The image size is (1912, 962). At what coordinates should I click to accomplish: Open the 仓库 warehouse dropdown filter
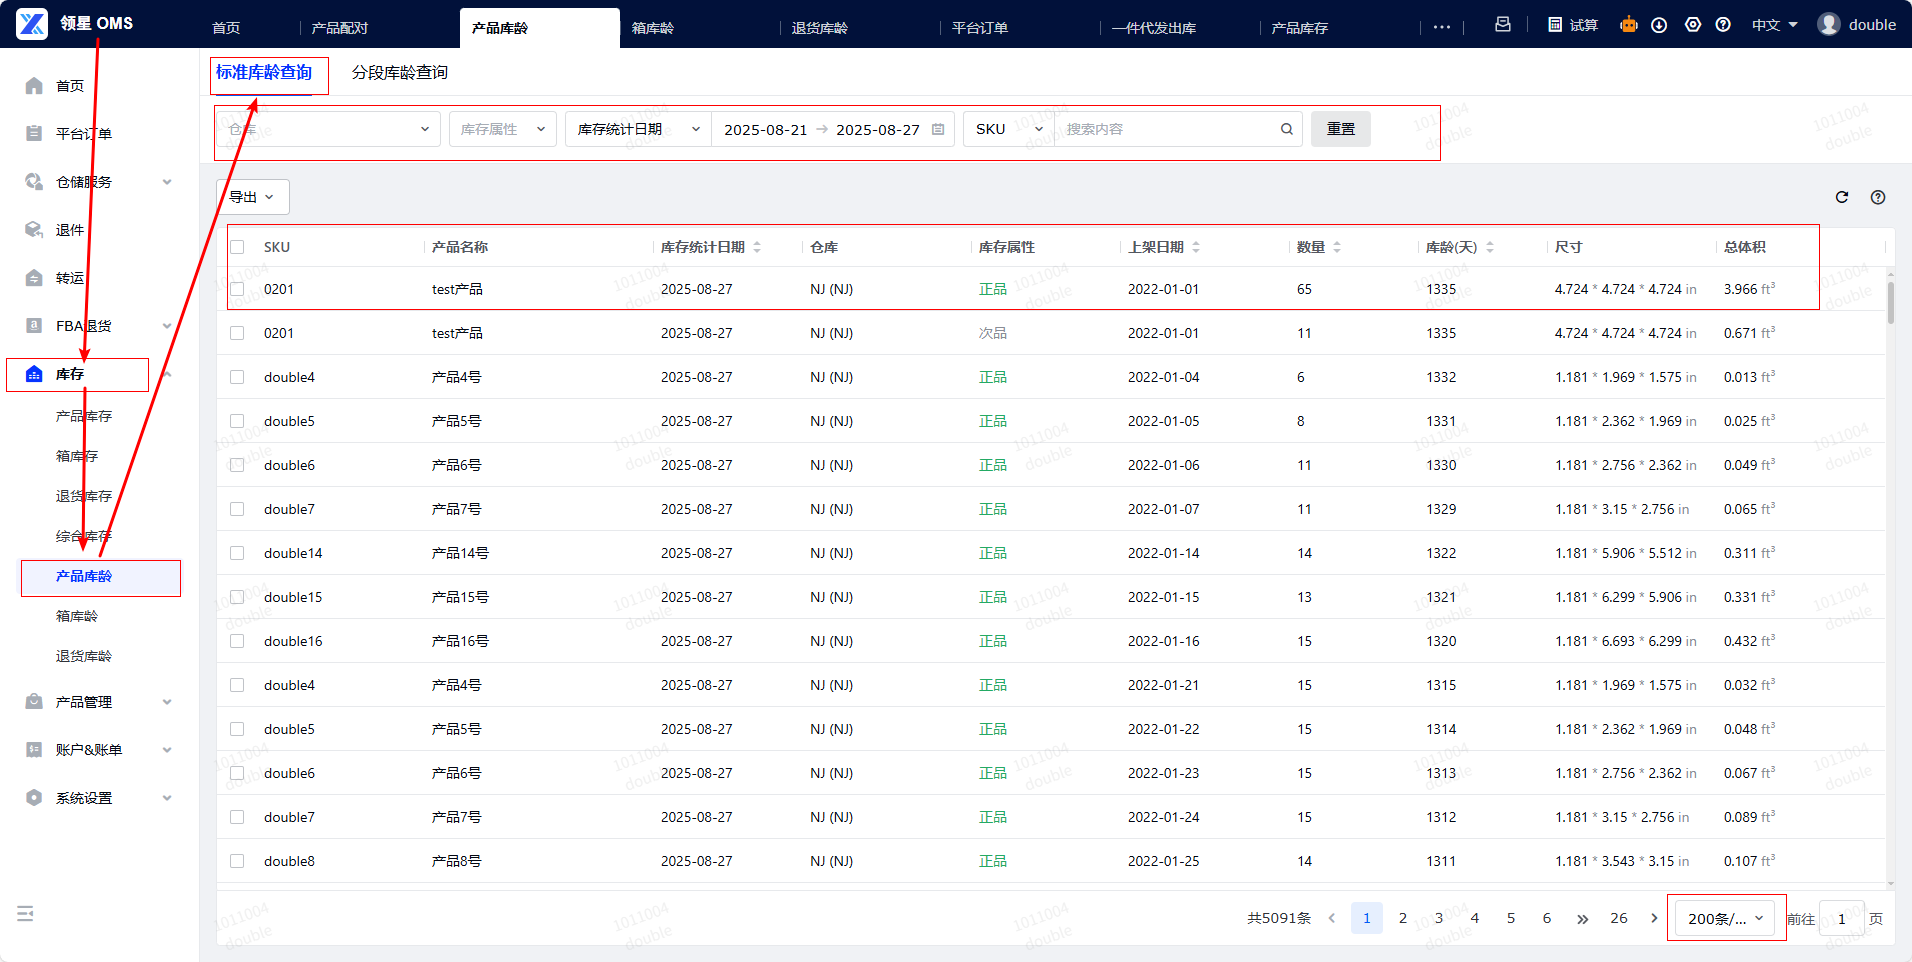pyautogui.click(x=328, y=129)
